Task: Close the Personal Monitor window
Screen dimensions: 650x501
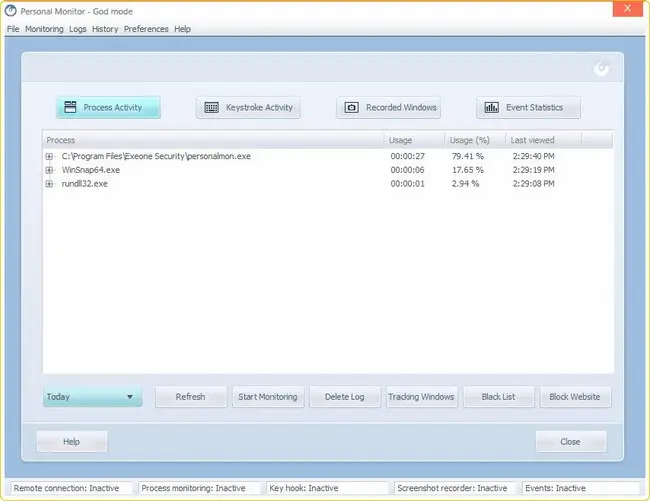Action: coord(627,9)
